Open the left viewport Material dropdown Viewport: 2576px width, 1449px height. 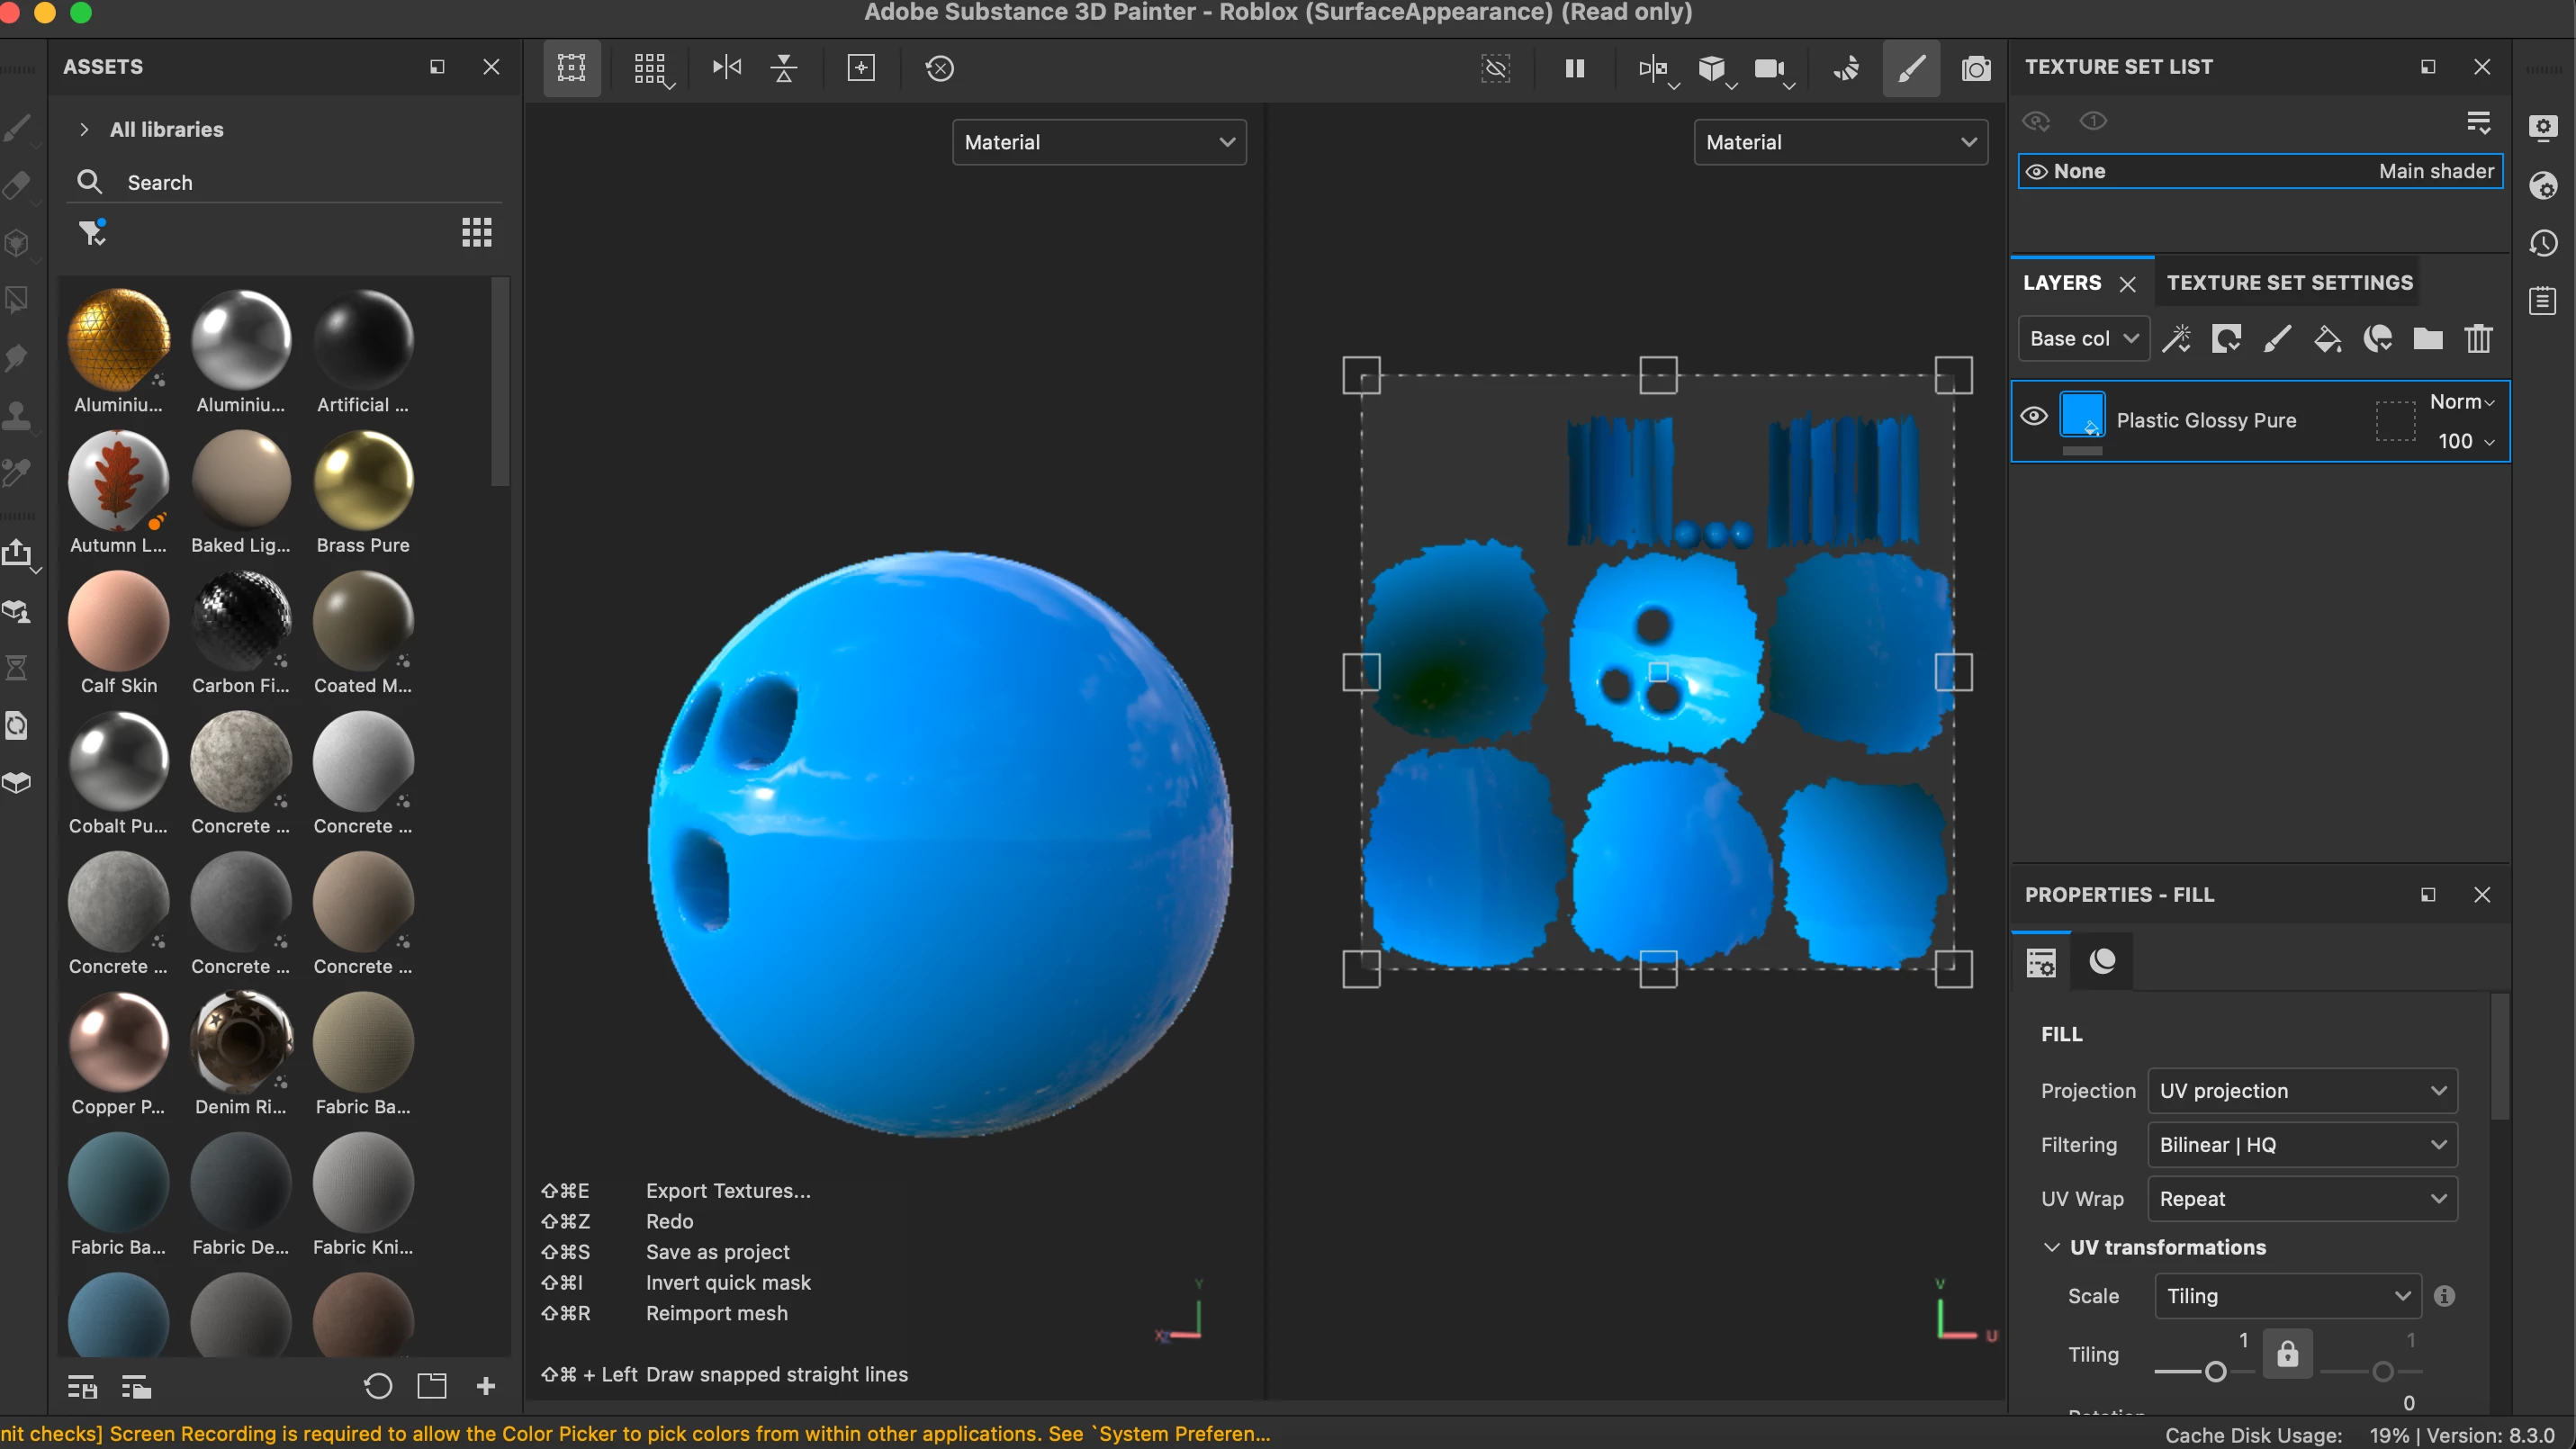[1098, 142]
